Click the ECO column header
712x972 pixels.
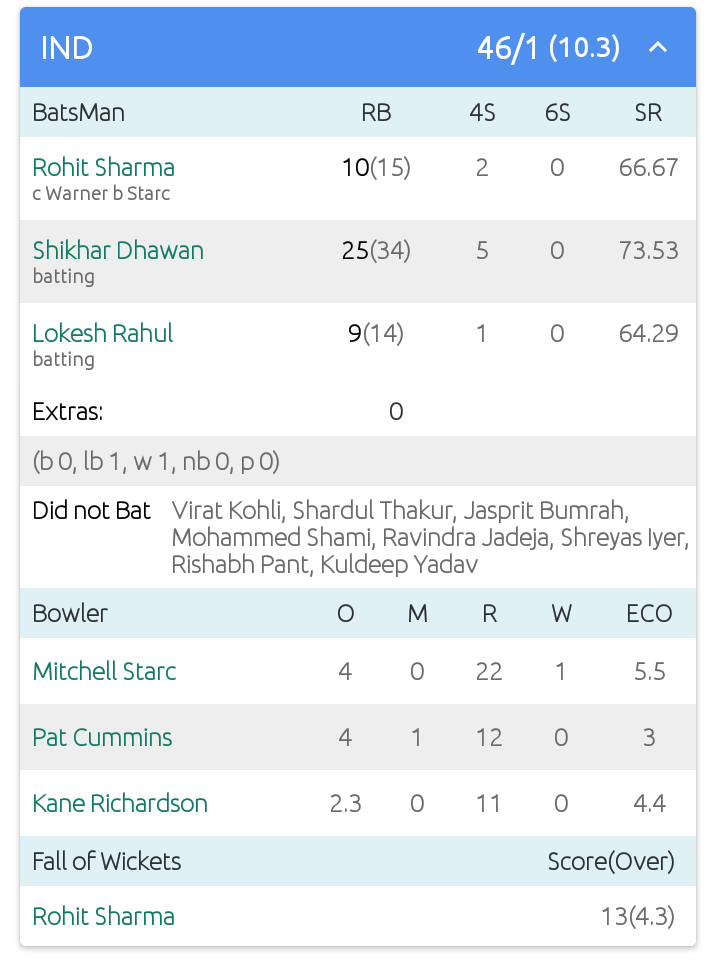(649, 613)
